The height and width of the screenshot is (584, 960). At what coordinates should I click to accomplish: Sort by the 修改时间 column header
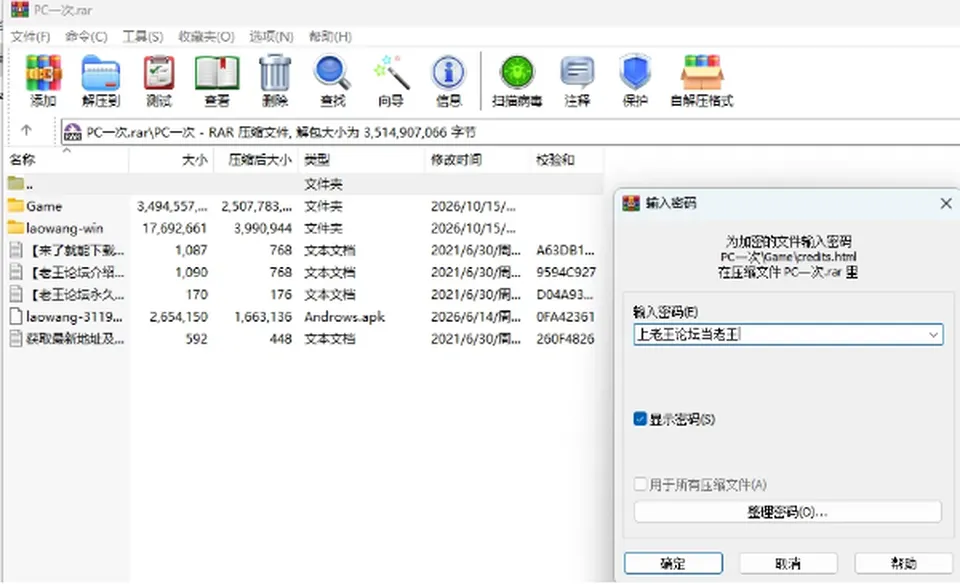(477, 160)
